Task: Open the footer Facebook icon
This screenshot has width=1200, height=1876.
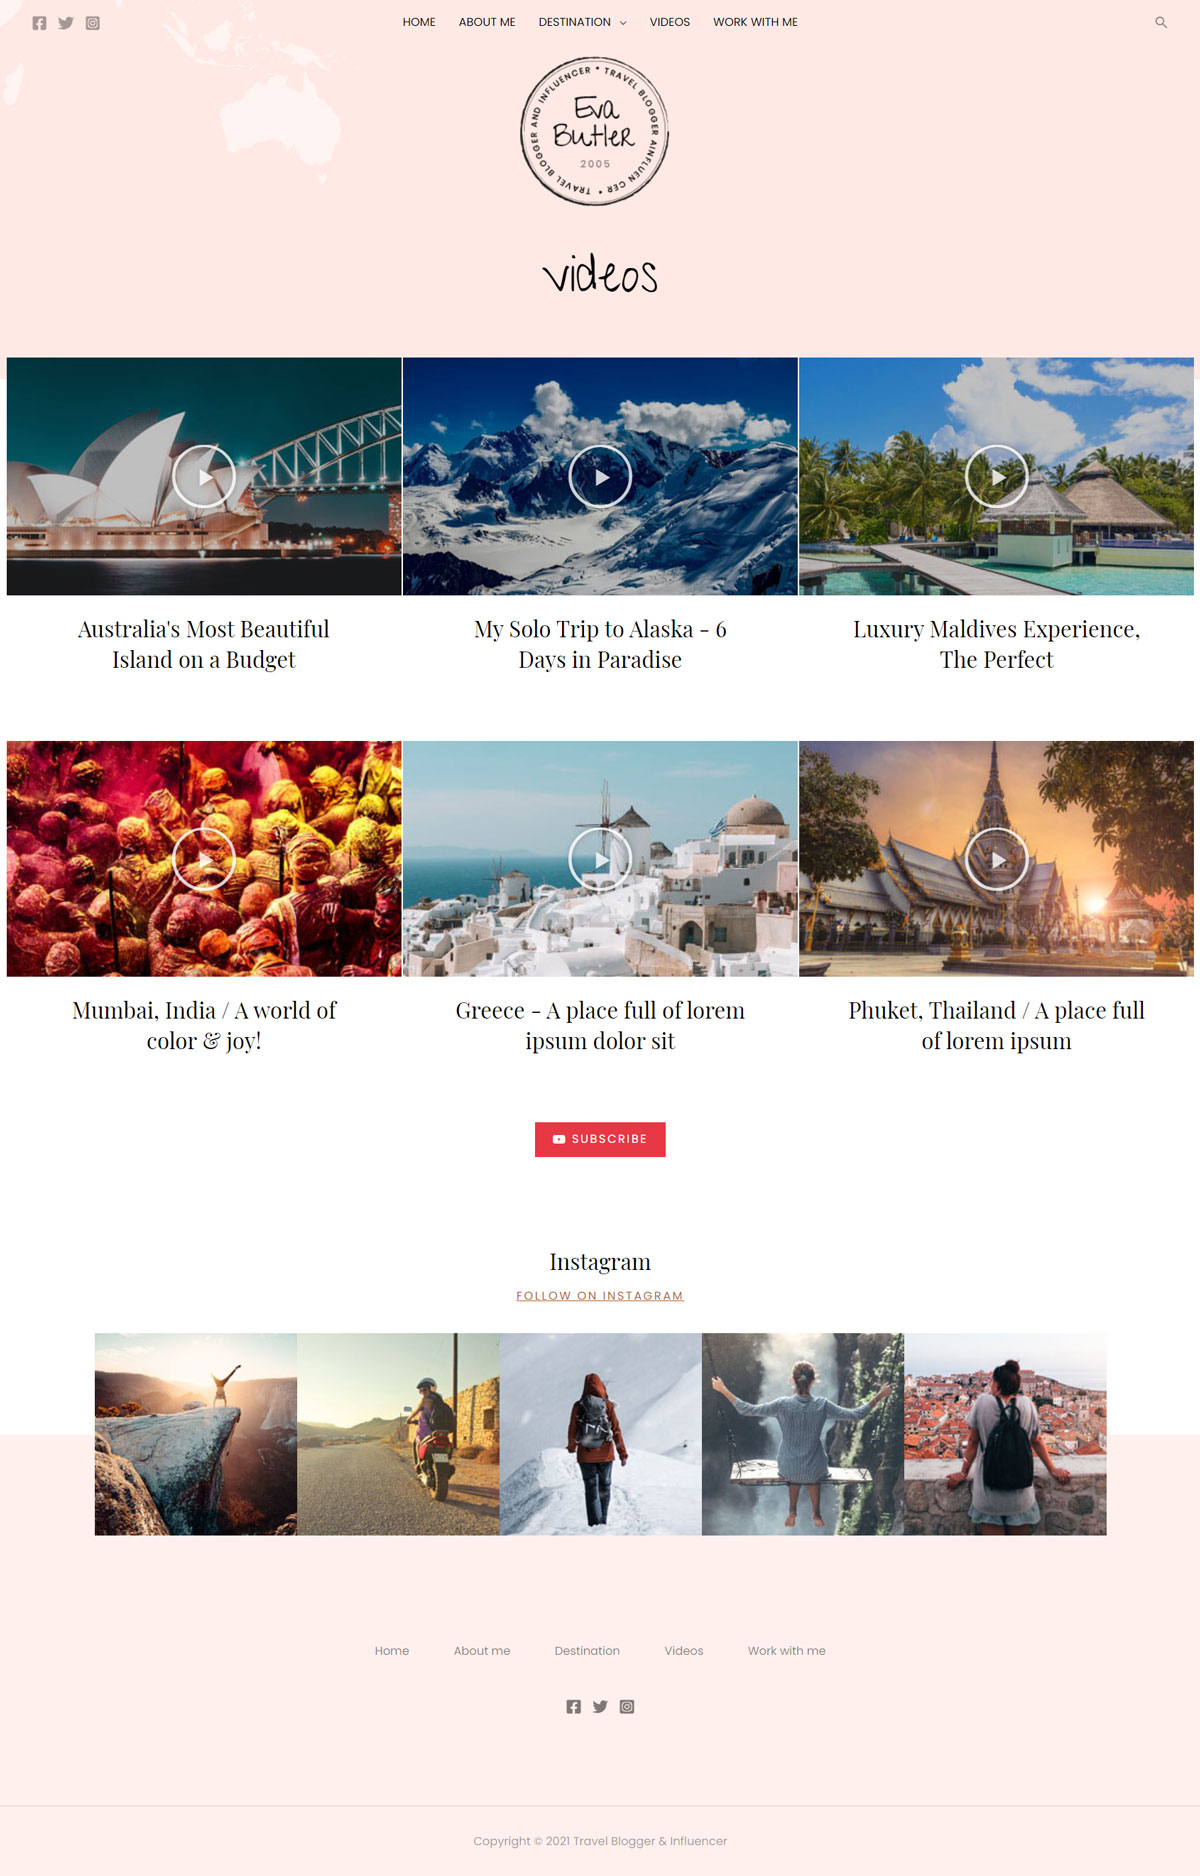Action: click(573, 1707)
